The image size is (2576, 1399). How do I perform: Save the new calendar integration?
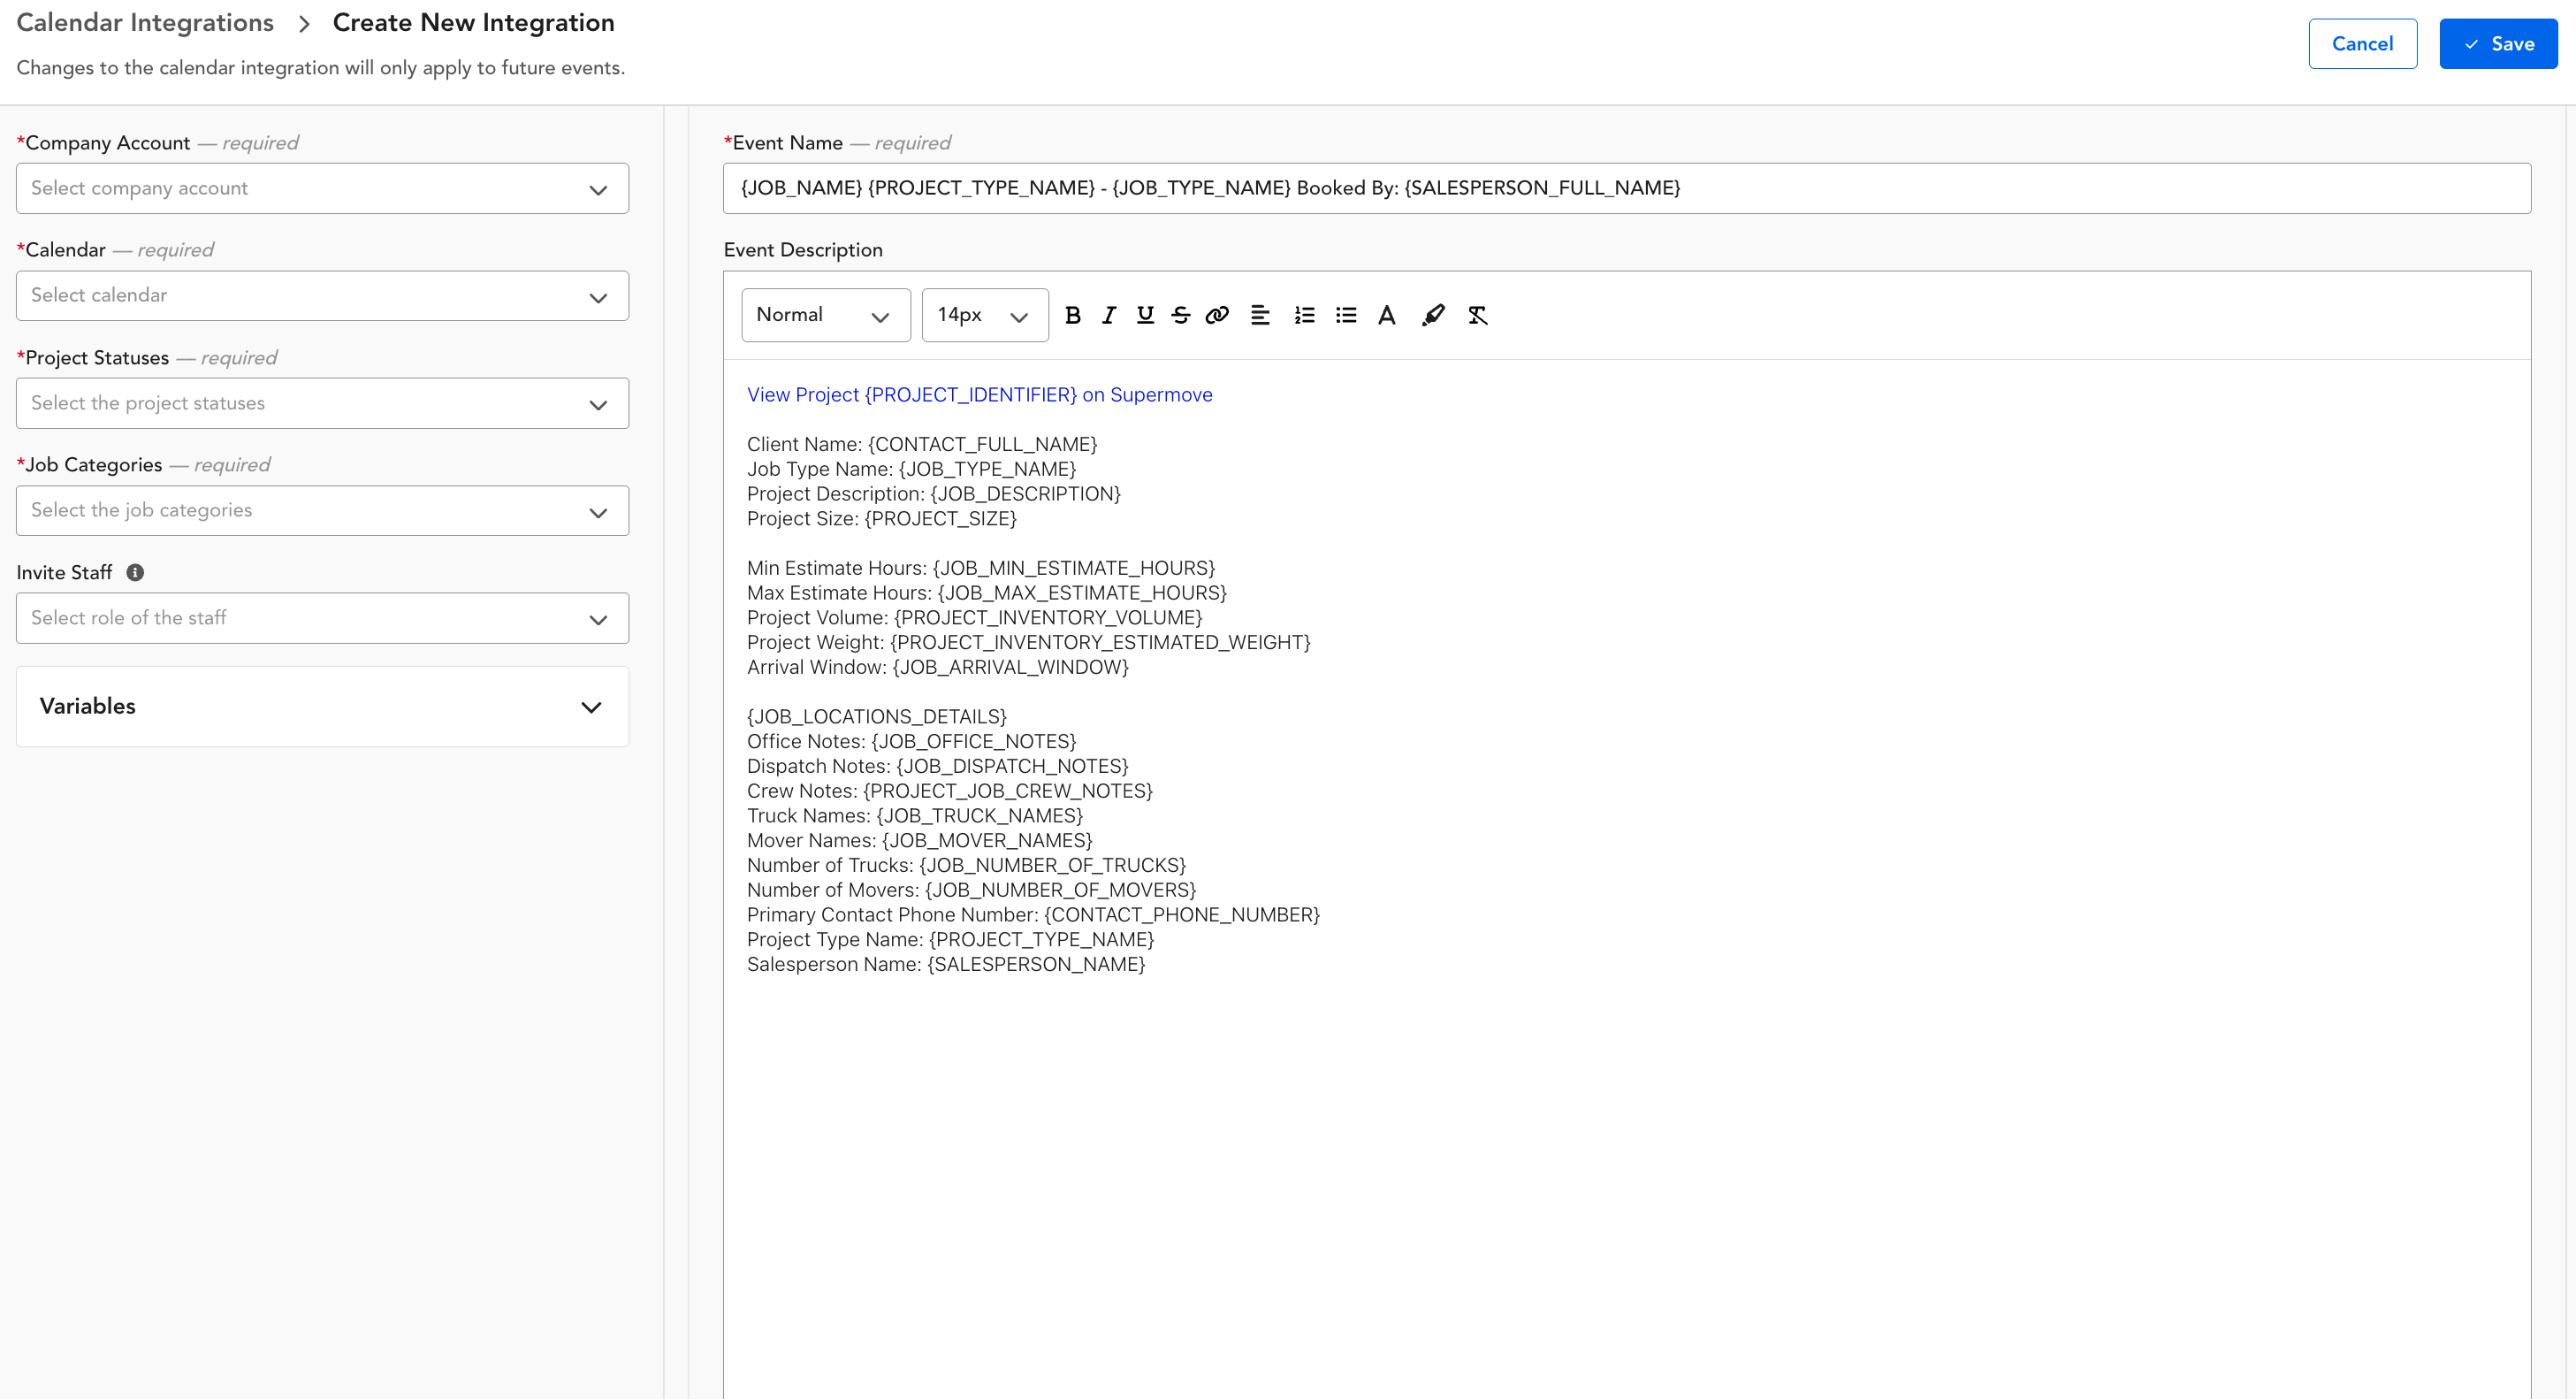pyautogui.click(x=2497, y=43)
